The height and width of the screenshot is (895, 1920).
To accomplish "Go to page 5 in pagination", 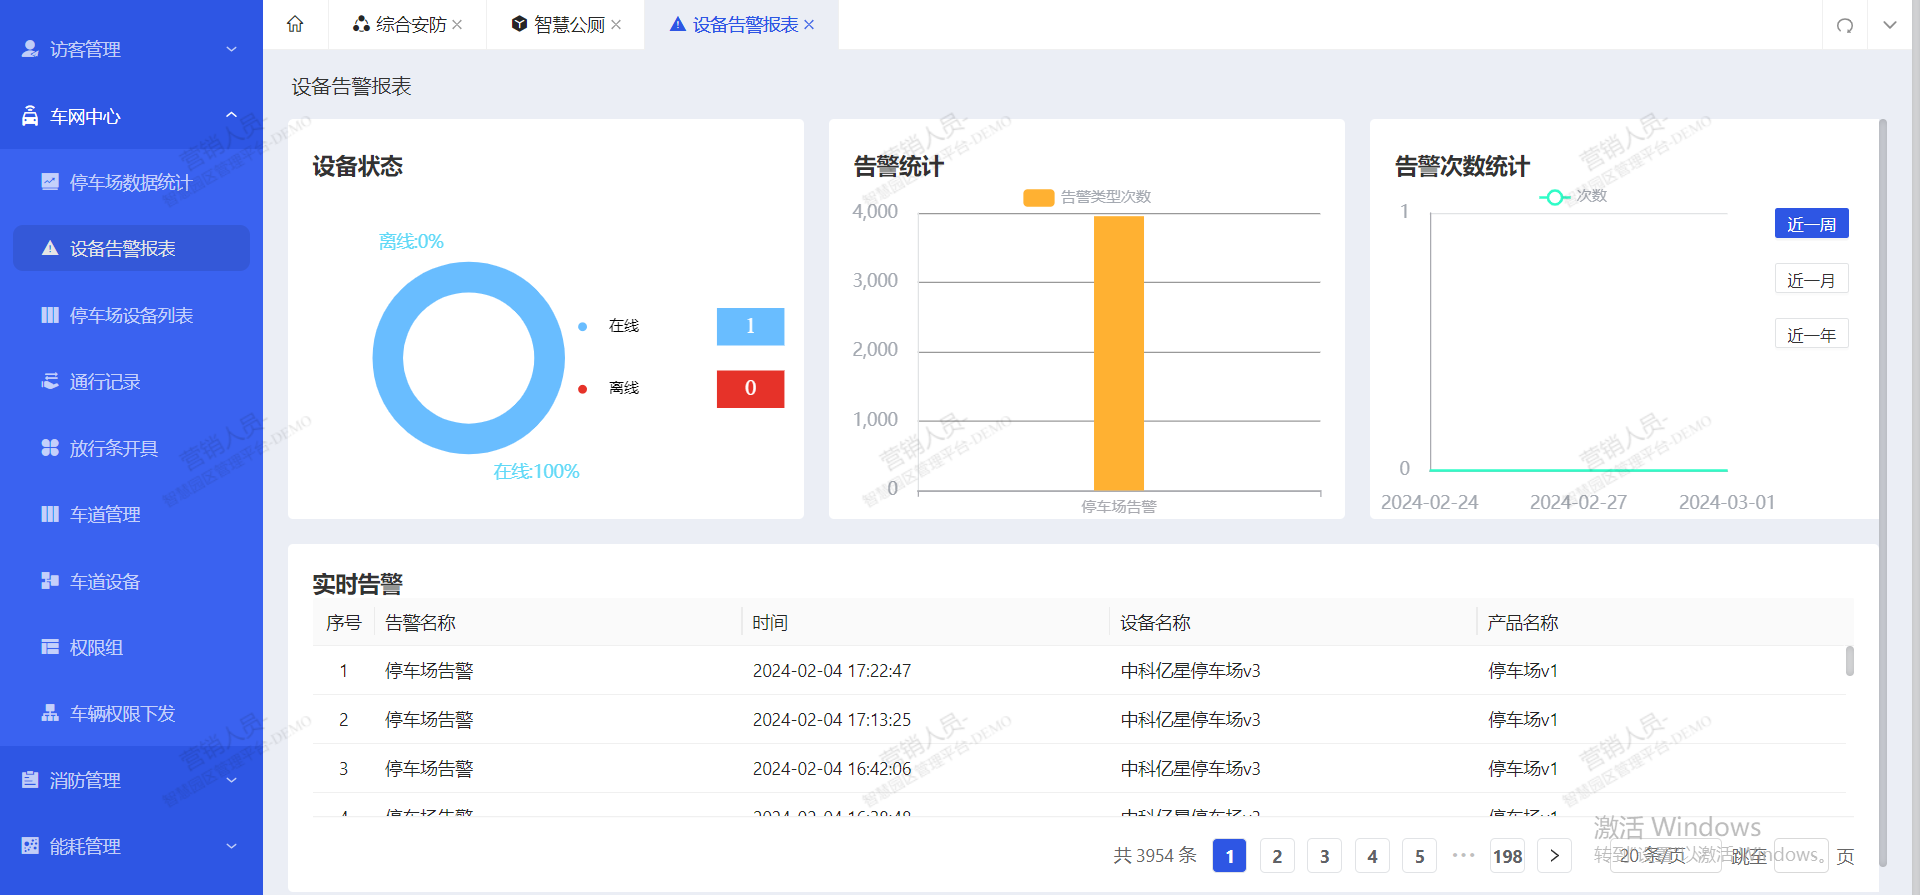I will click(1419, 856).
